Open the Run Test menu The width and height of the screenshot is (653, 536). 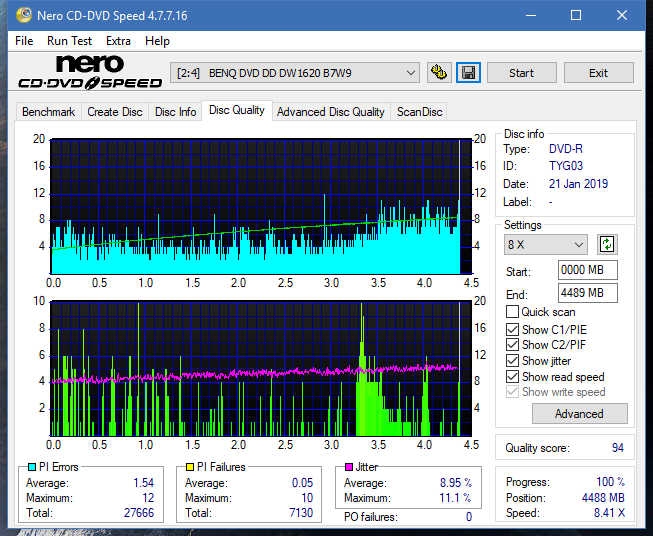point(69,41)
